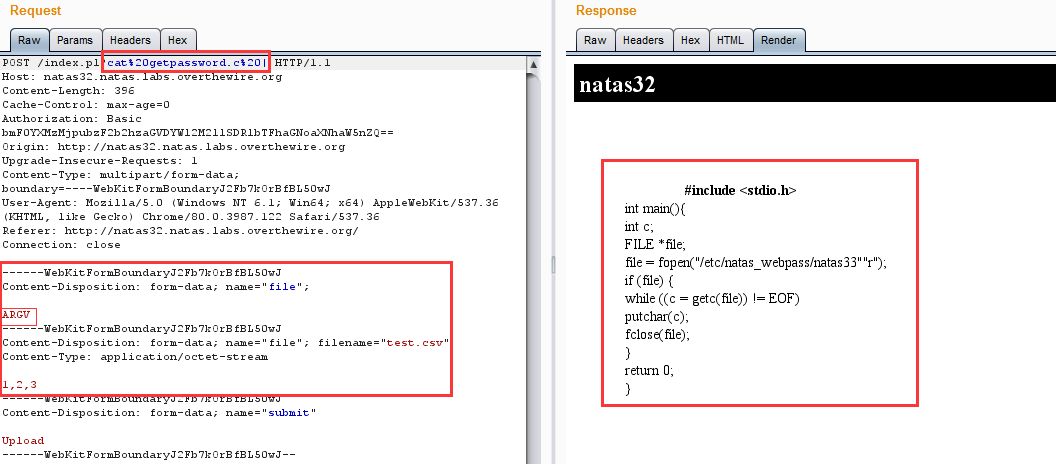Select the Request Raw tab
The image size is (1056, 464).
pos(29,41)
